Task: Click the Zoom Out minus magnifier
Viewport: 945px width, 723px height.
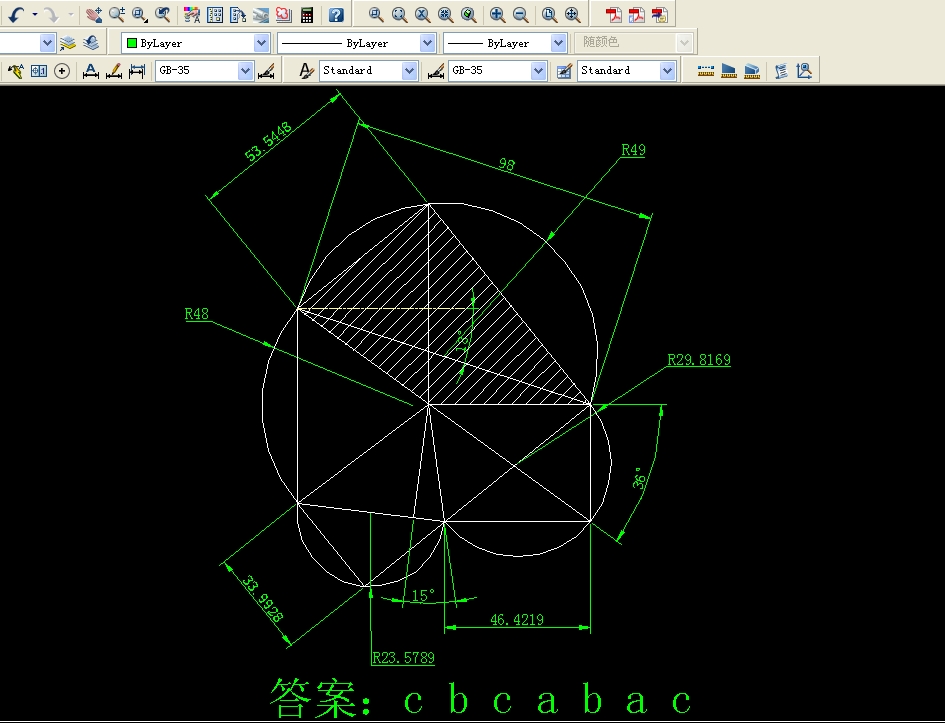Action: [x=520, y=14]
